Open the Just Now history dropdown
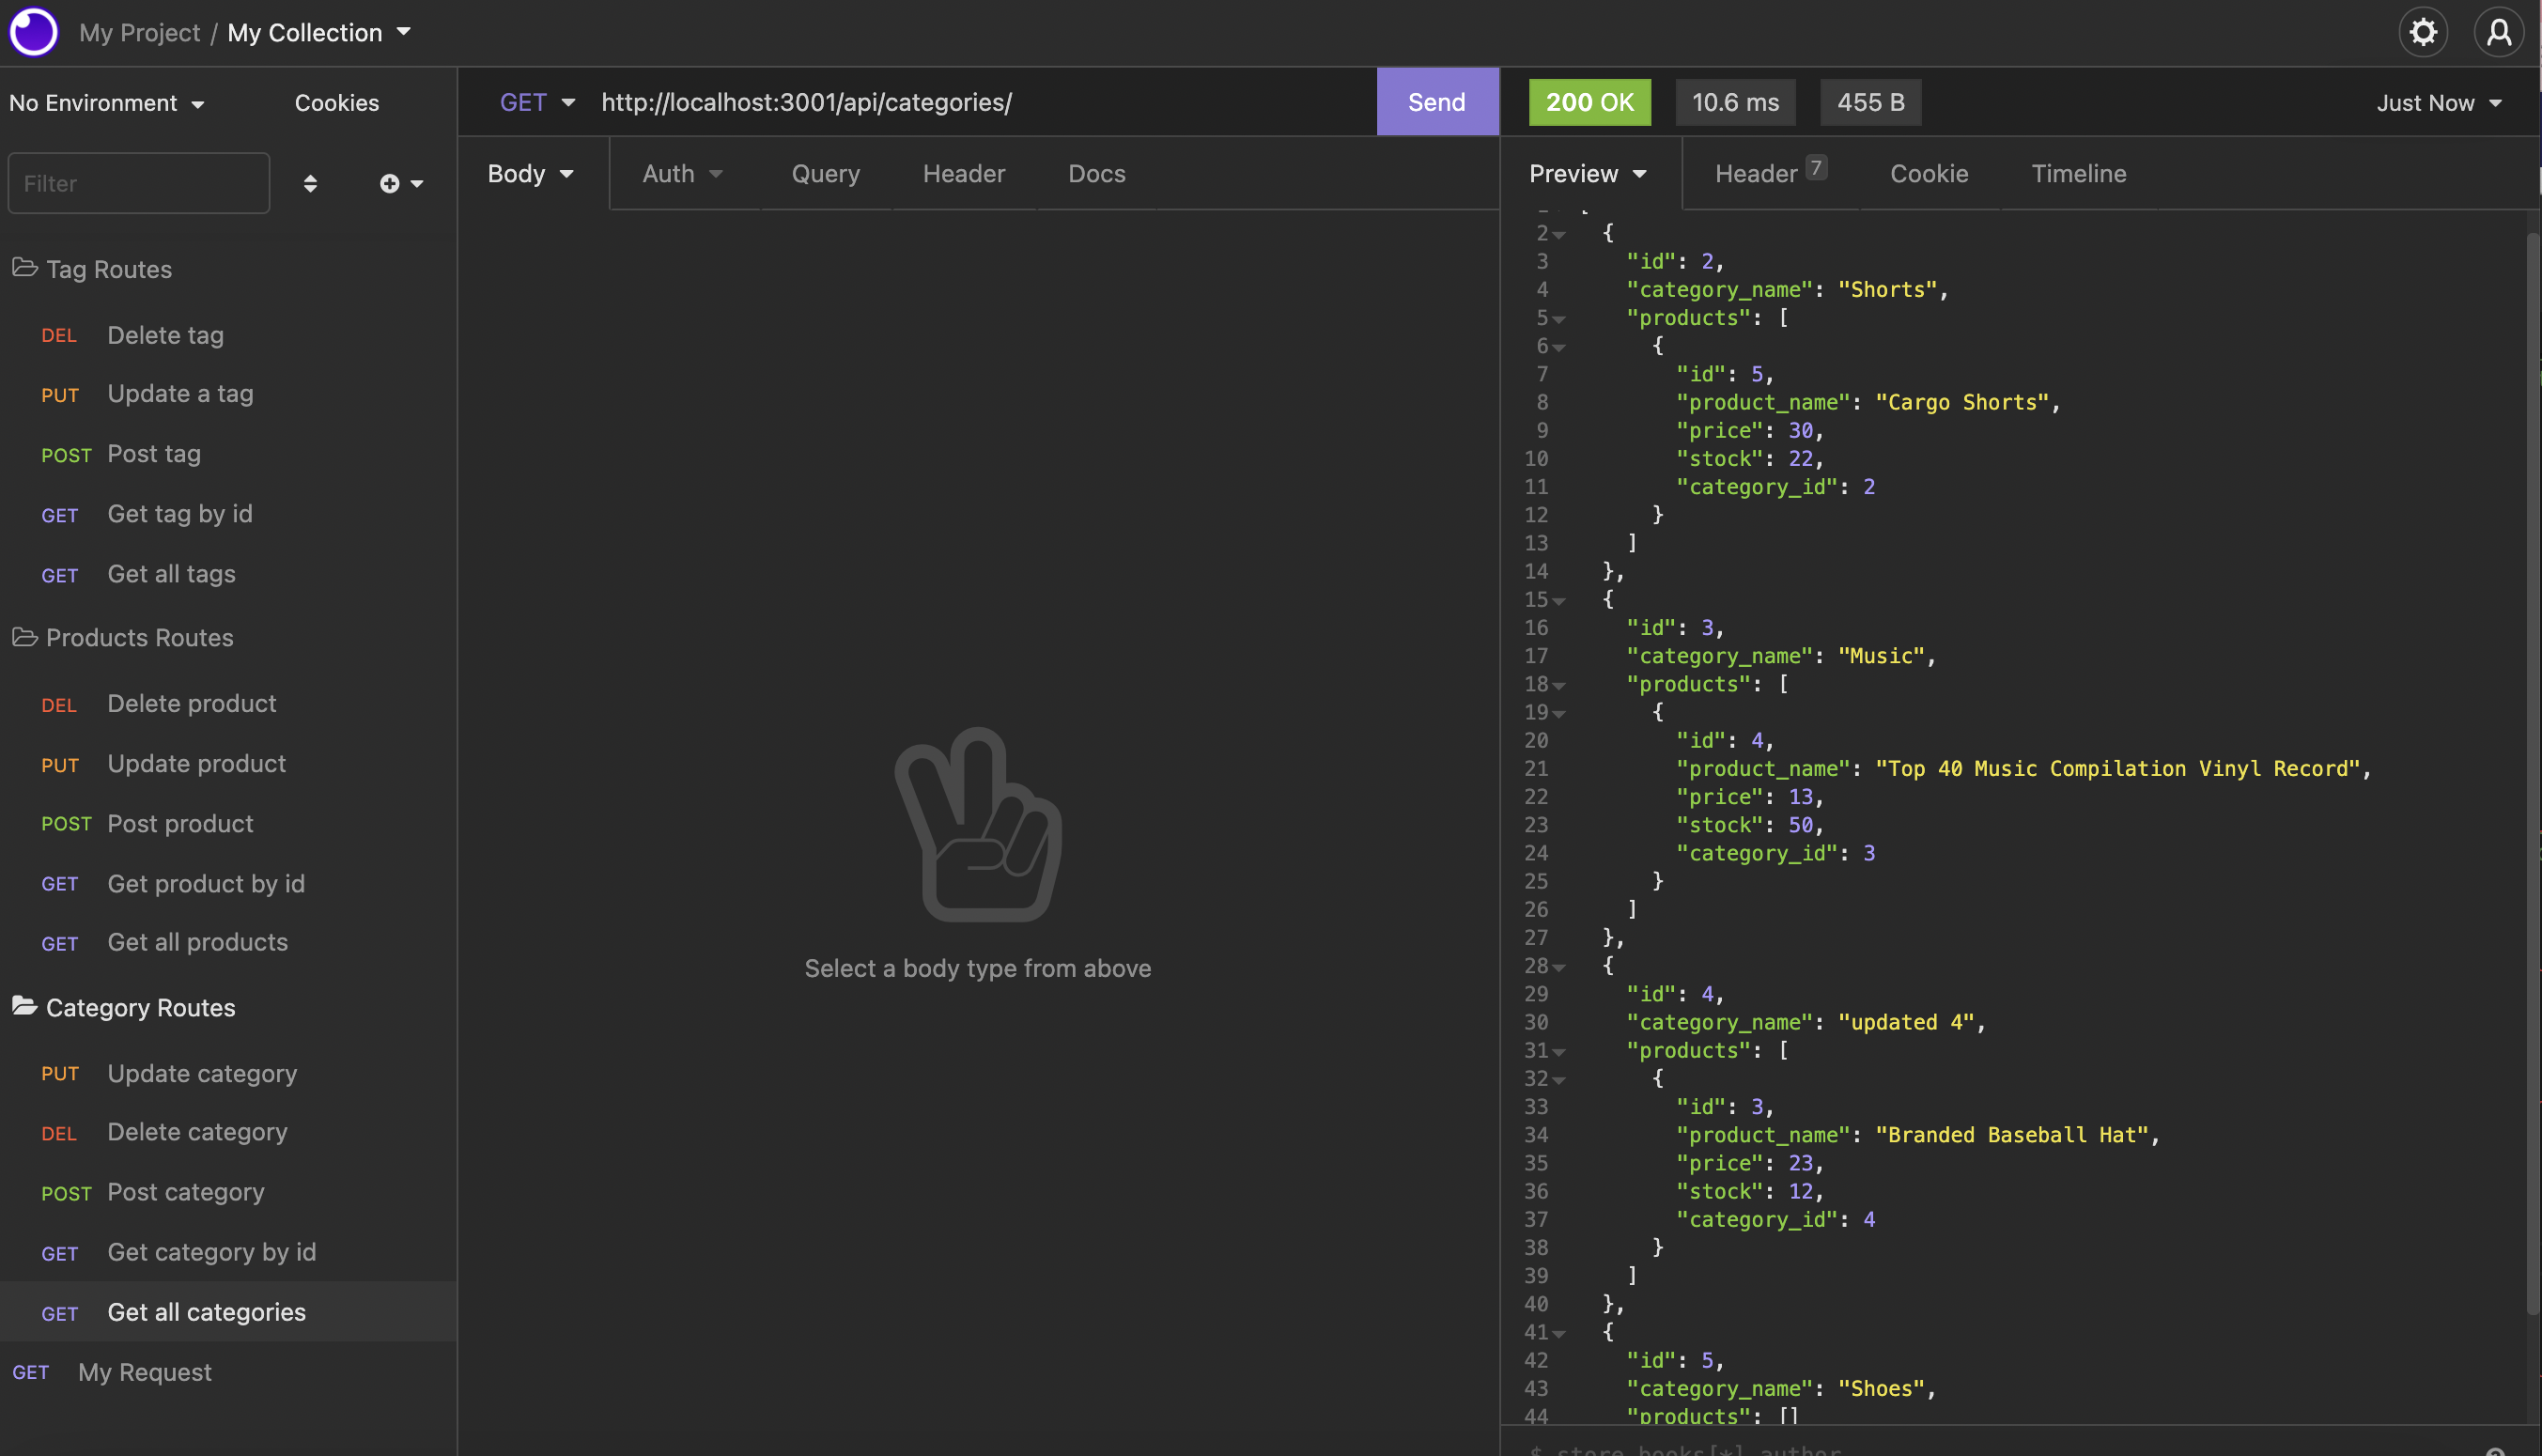 point(2438,103)
